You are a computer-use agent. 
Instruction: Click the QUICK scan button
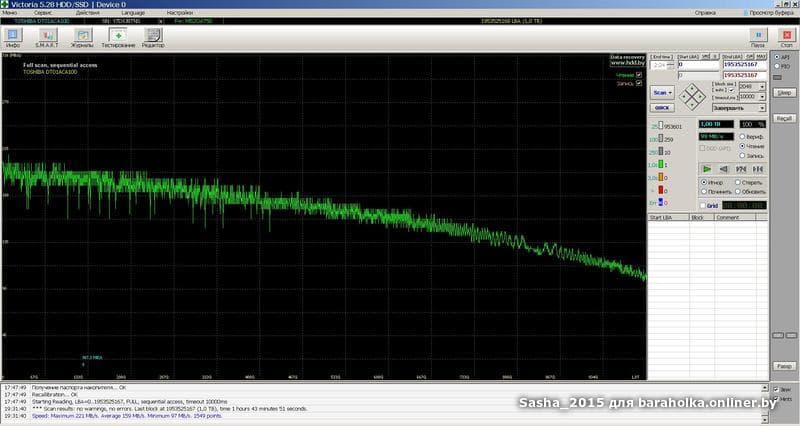662,108
